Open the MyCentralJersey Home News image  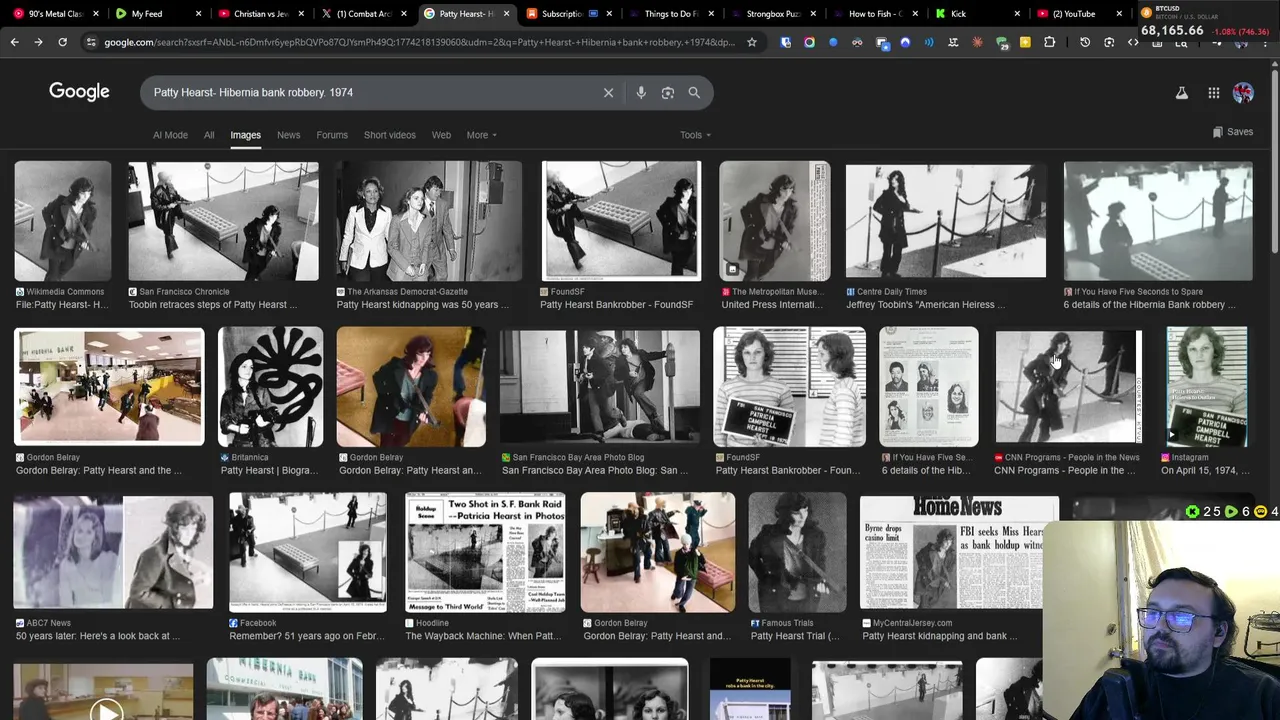(x=958, y=552)
